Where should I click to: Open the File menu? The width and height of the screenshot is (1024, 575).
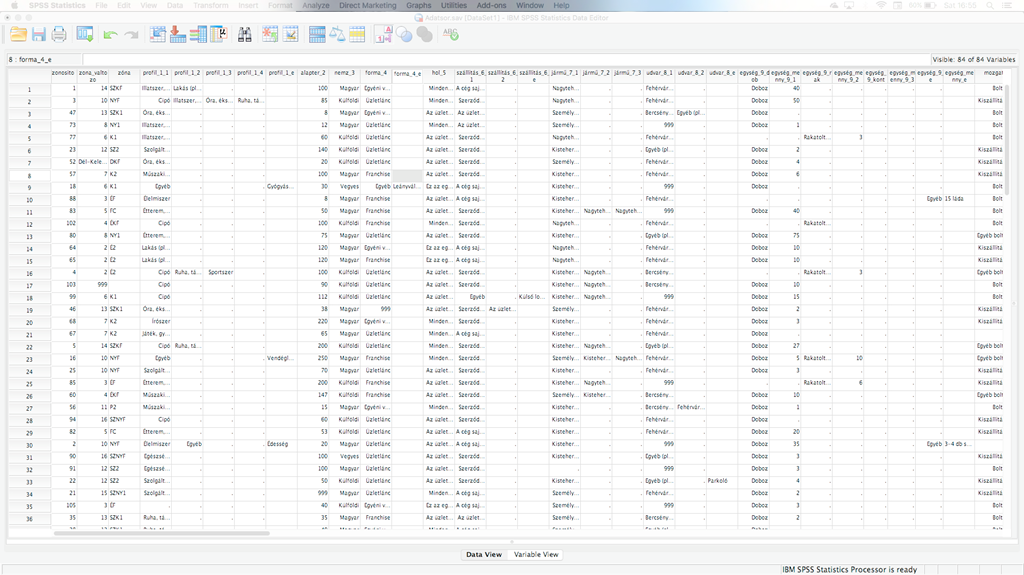(101, 5)
